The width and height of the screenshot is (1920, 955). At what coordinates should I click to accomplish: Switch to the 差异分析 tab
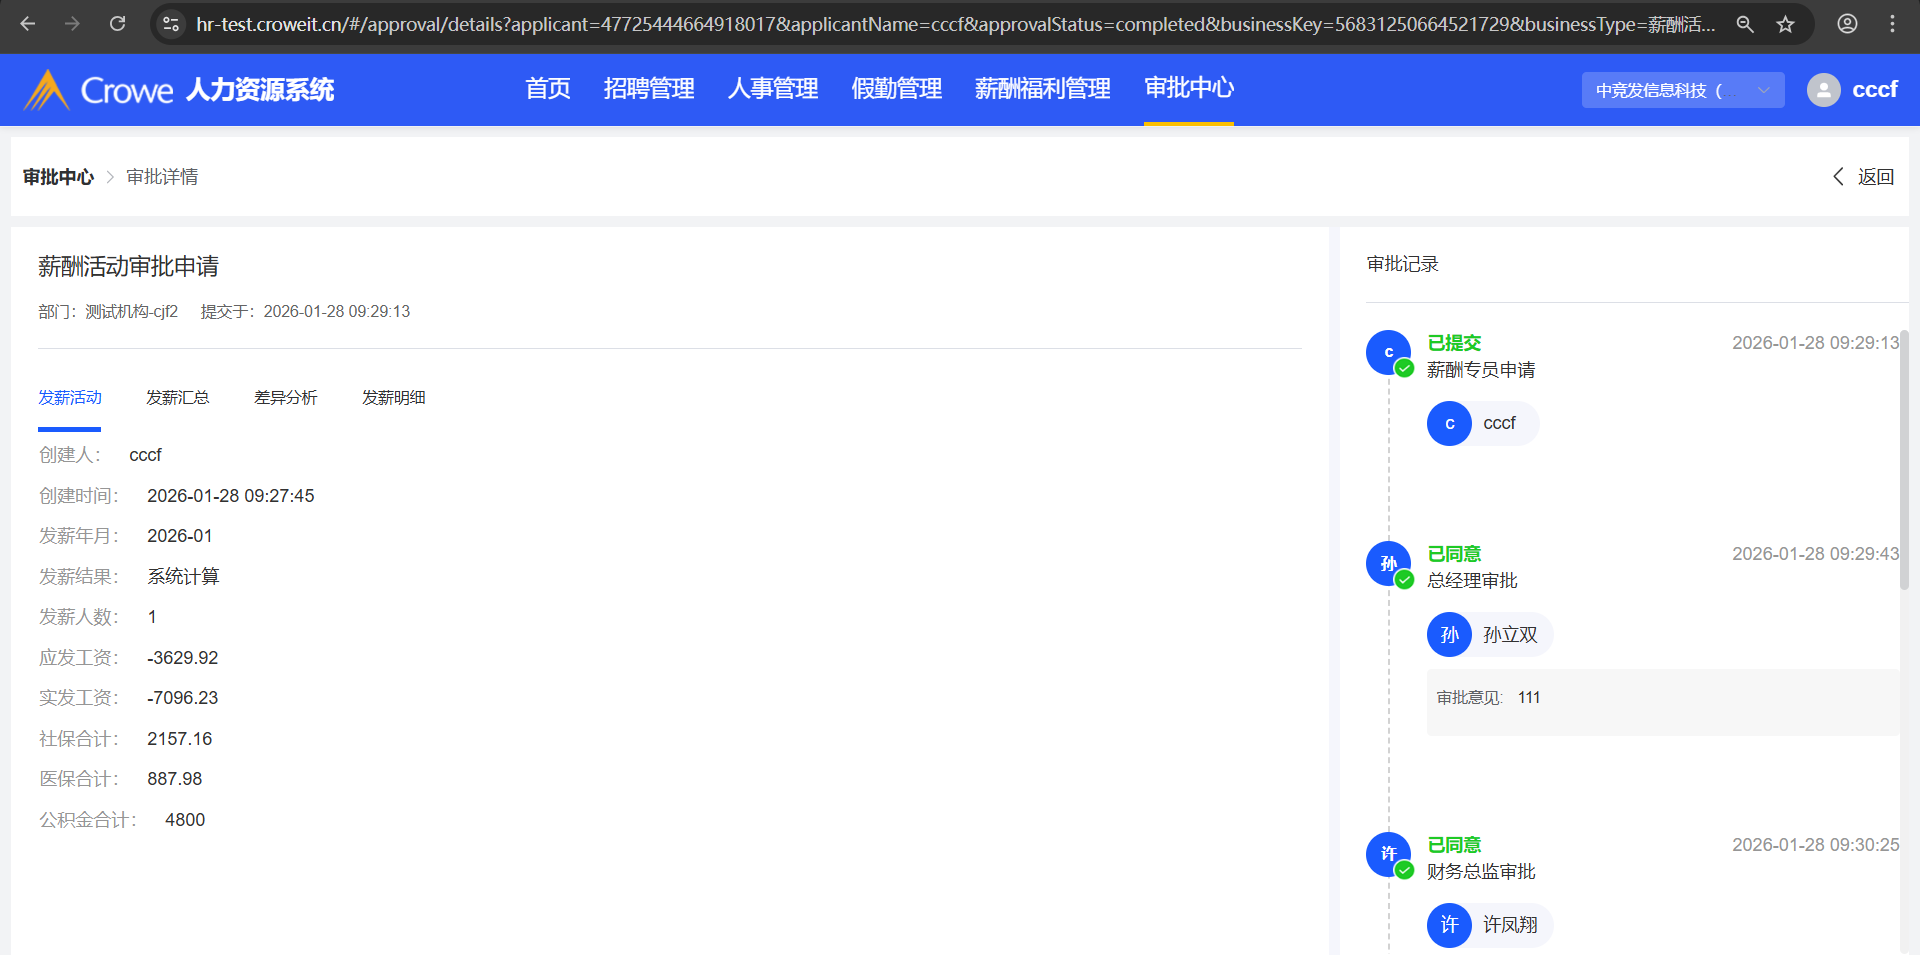tap(286, 398)
